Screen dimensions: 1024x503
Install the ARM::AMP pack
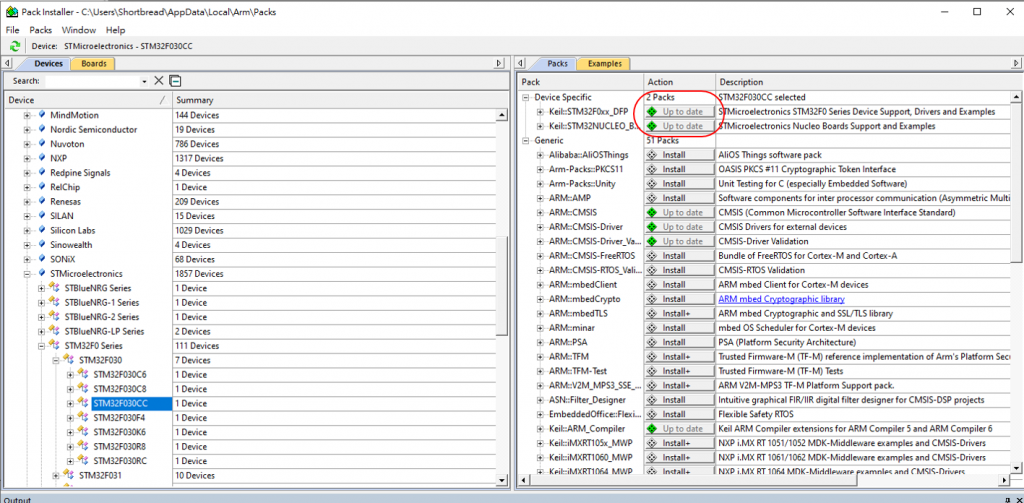pos(679,198)
